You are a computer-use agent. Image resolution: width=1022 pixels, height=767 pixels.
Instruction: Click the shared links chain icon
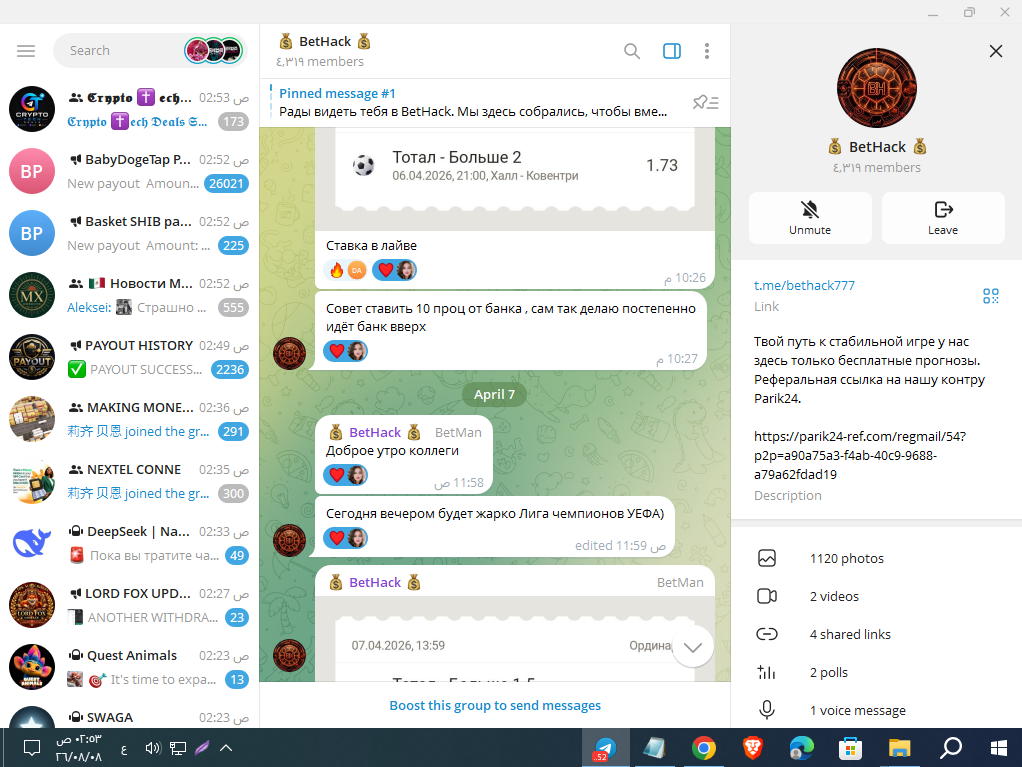click(767, 634)
